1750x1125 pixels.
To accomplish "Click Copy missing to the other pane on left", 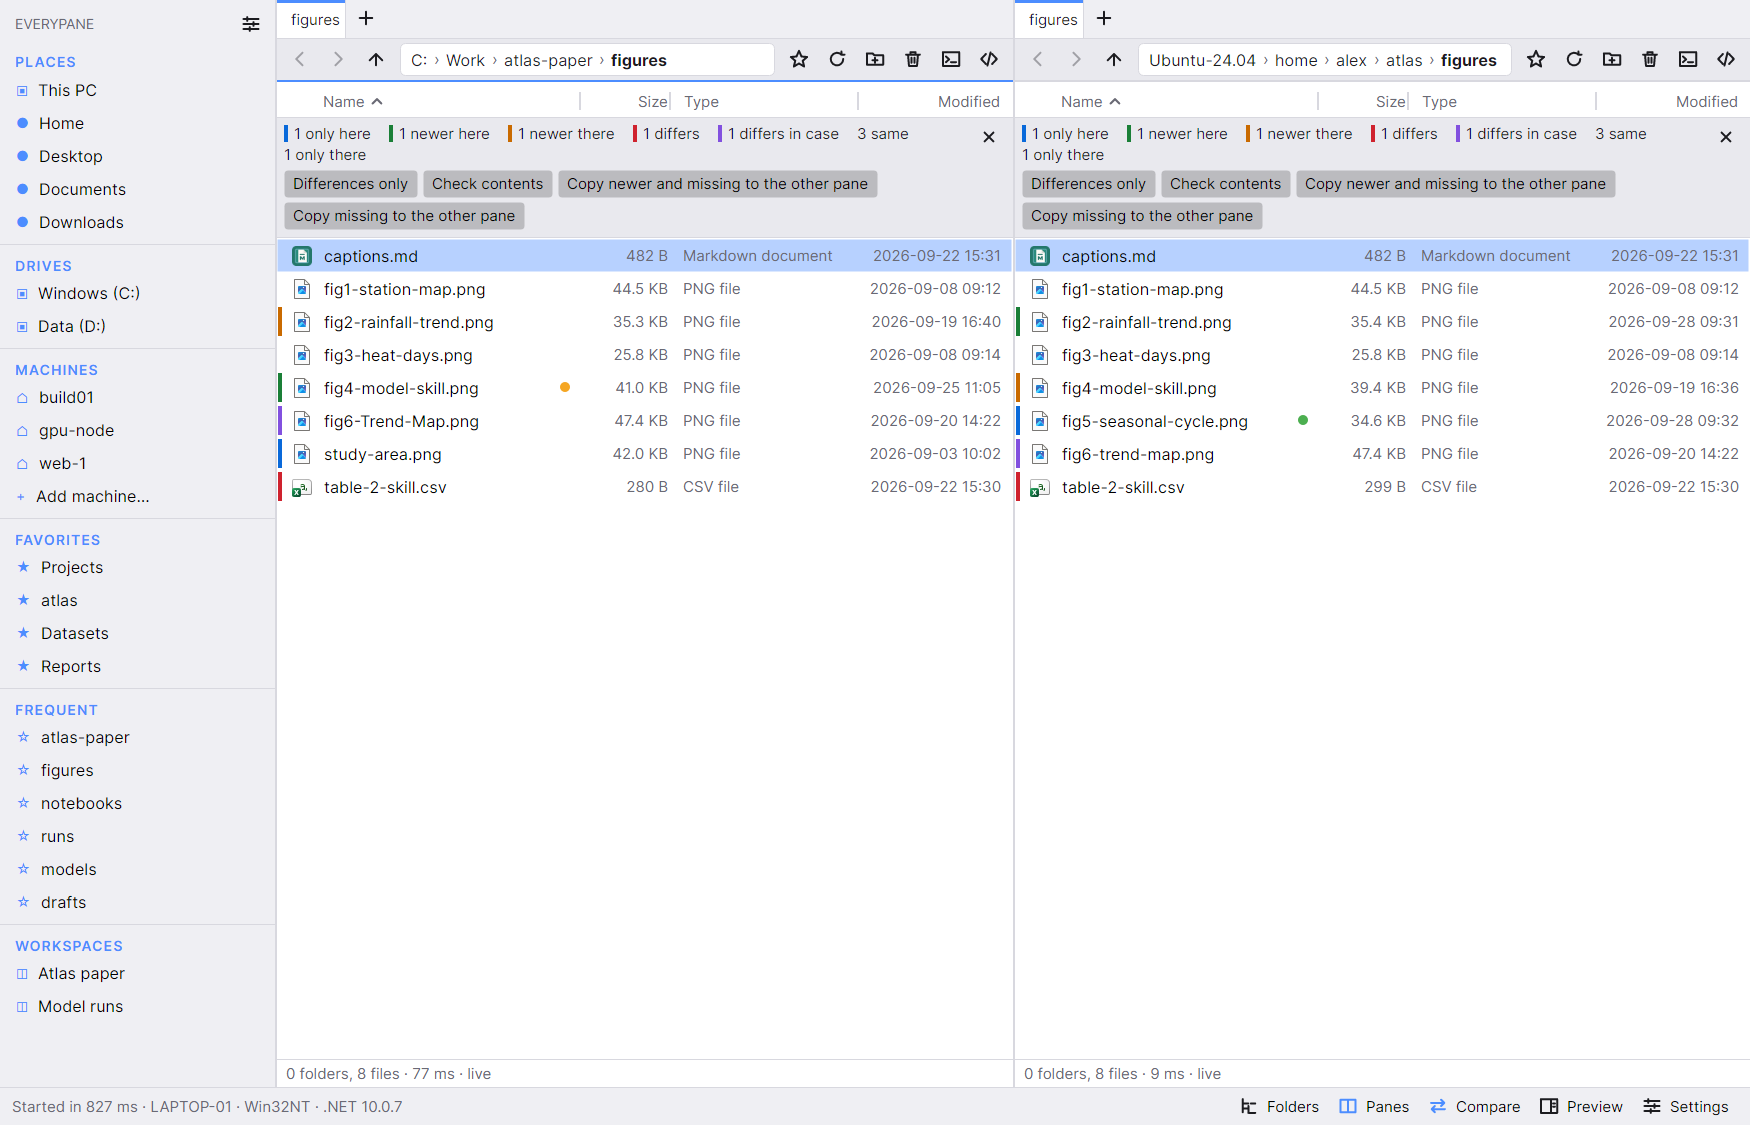I will coord(404,216).
